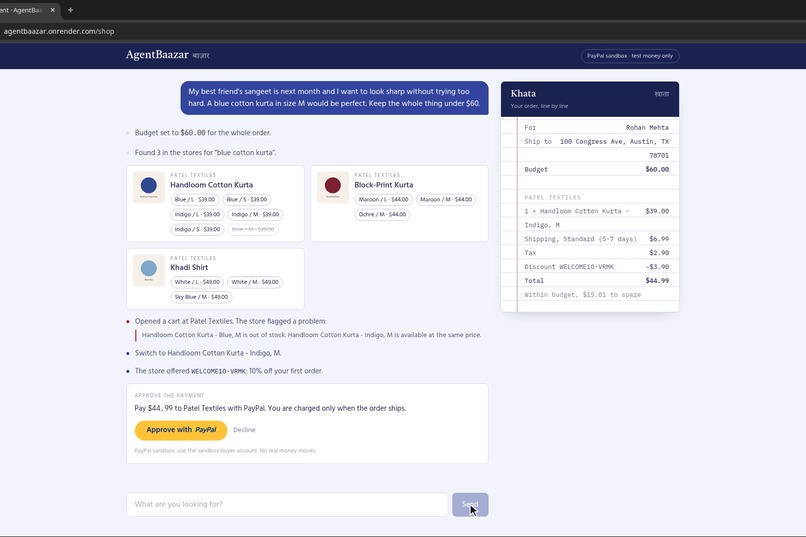Choose the Indigo / L $39.00 variant
Image resolution: width=806 pixels, height=537 pixels.
coord(197,214)
